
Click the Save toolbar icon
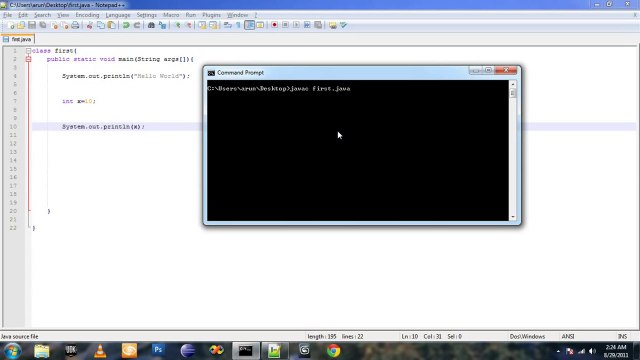32,25
